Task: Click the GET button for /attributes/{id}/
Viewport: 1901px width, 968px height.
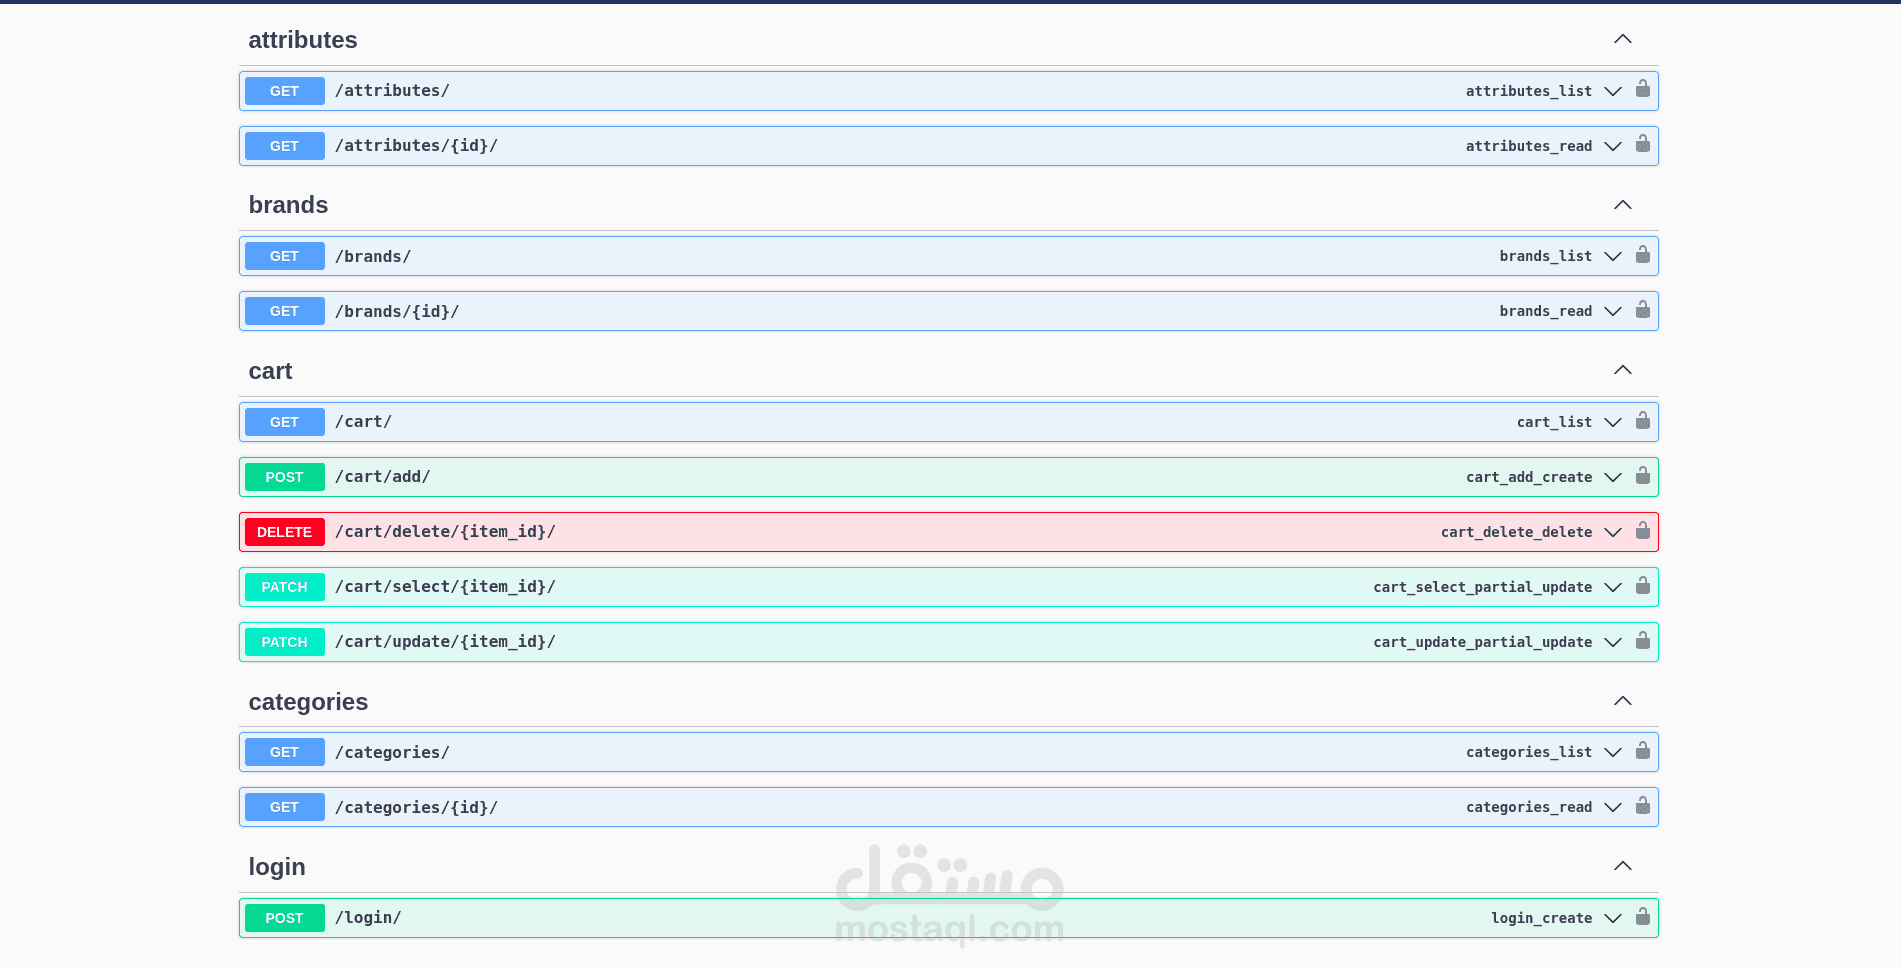Action: tap(285, 146)
